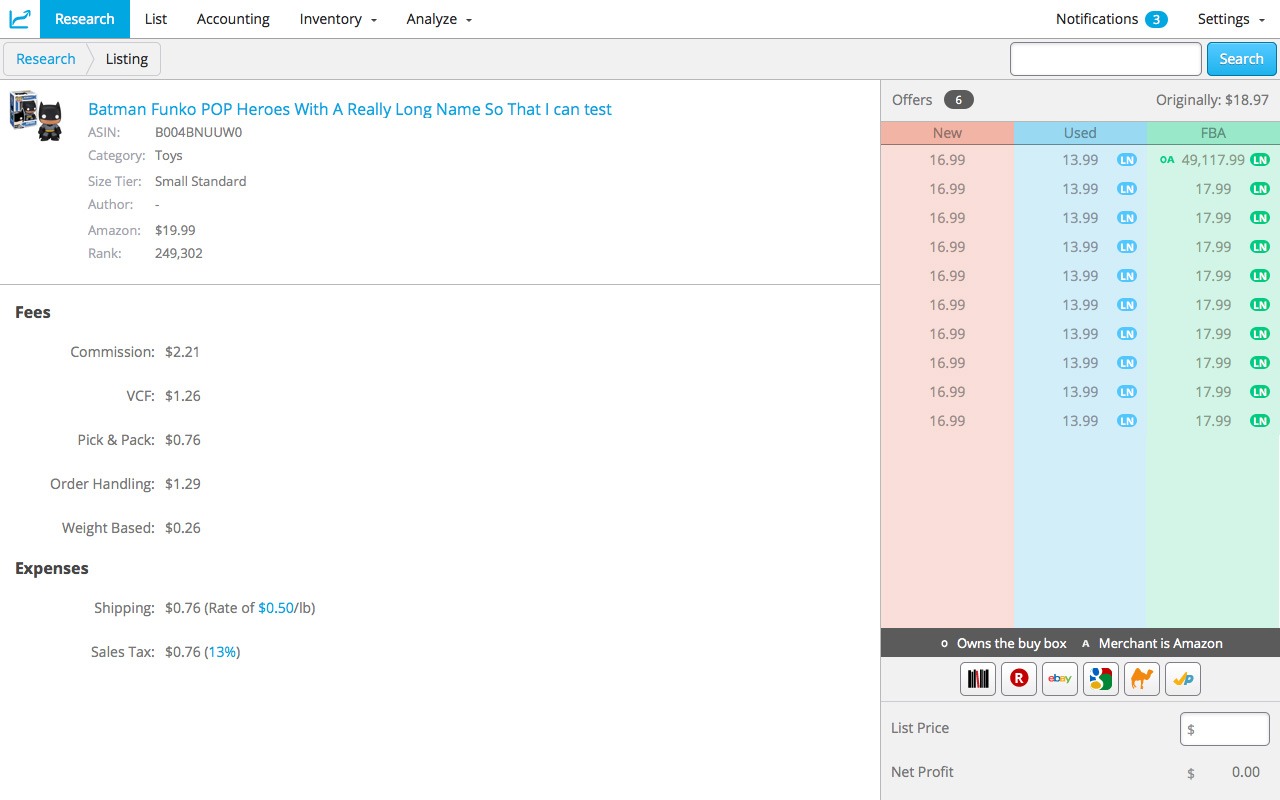Screen dimensions: 1280x800
Task: Click the Used offers column header
Action: (1080, 133)
